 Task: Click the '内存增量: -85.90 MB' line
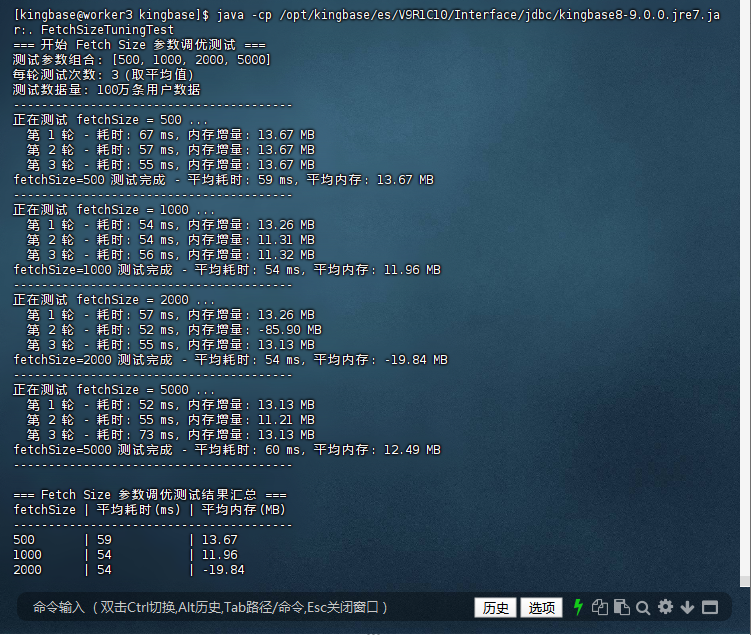[174, 330]
